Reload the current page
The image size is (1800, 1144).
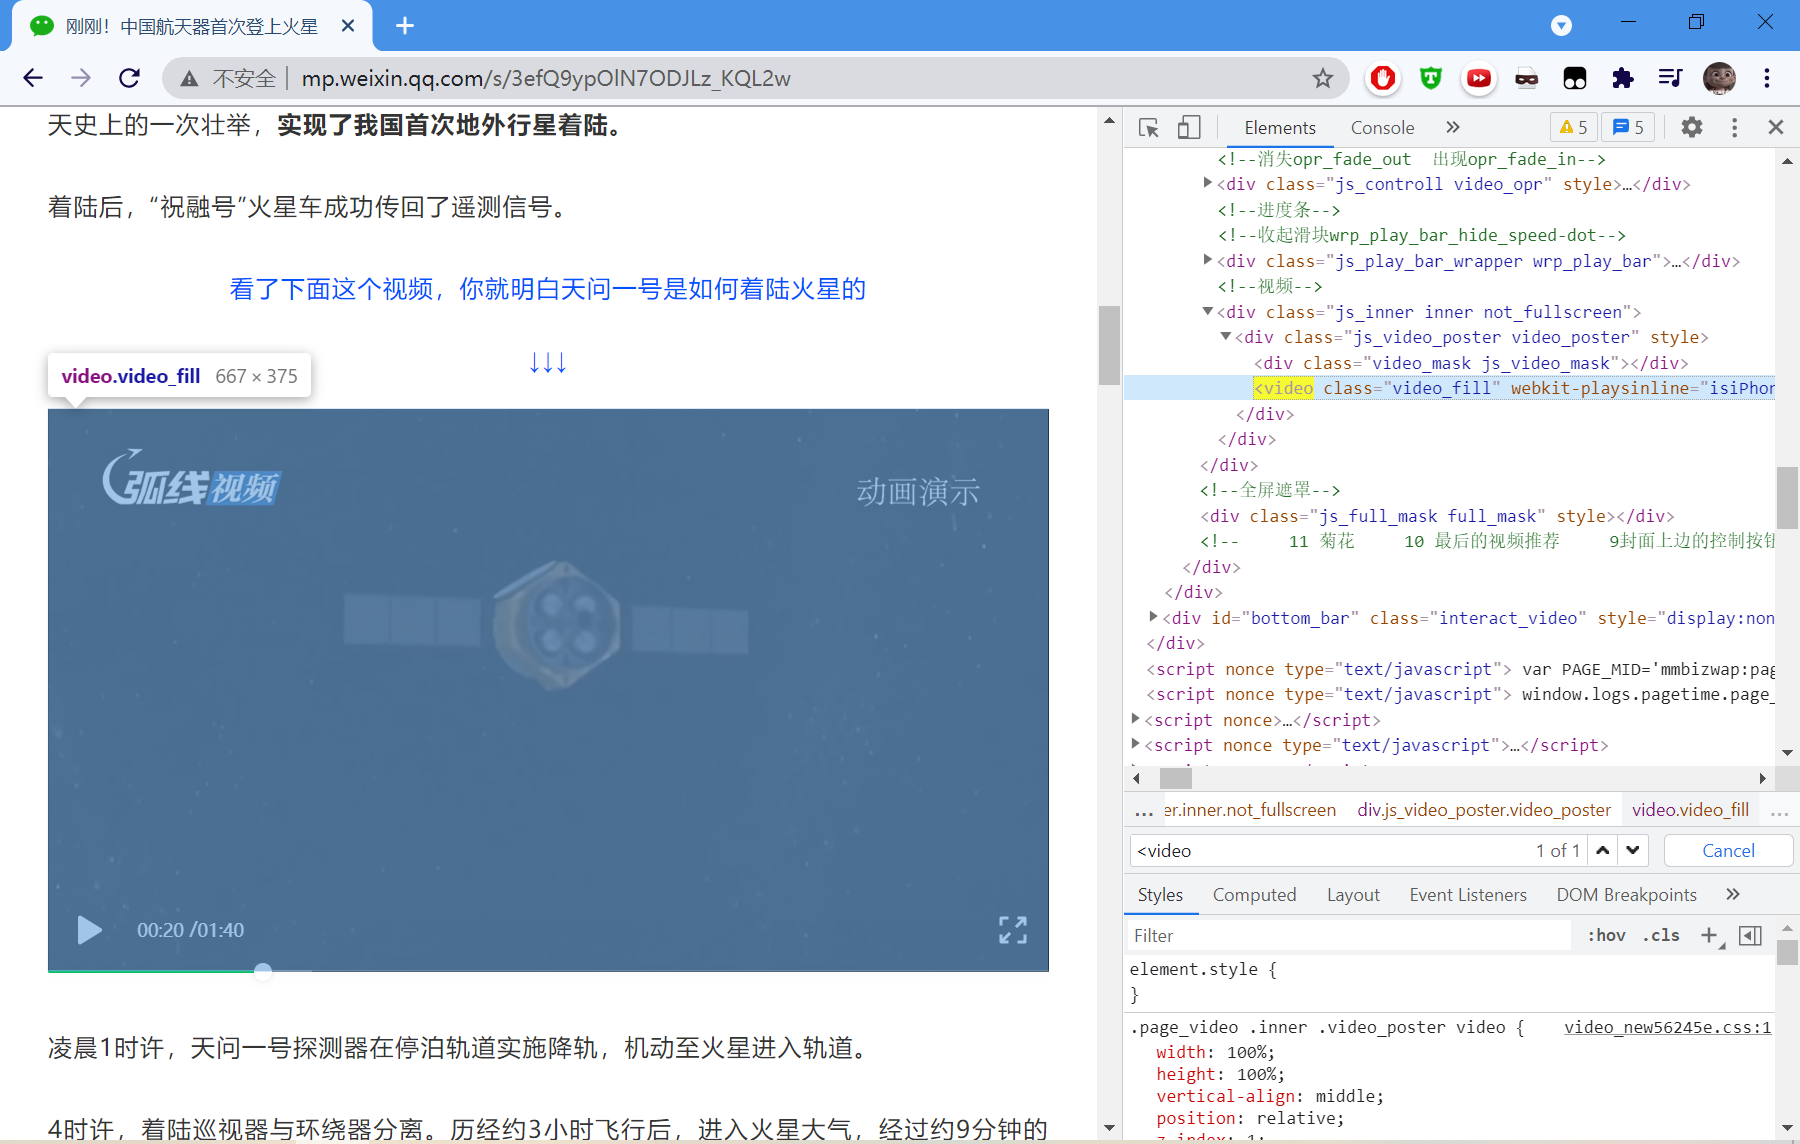click(x=129, y=78)
